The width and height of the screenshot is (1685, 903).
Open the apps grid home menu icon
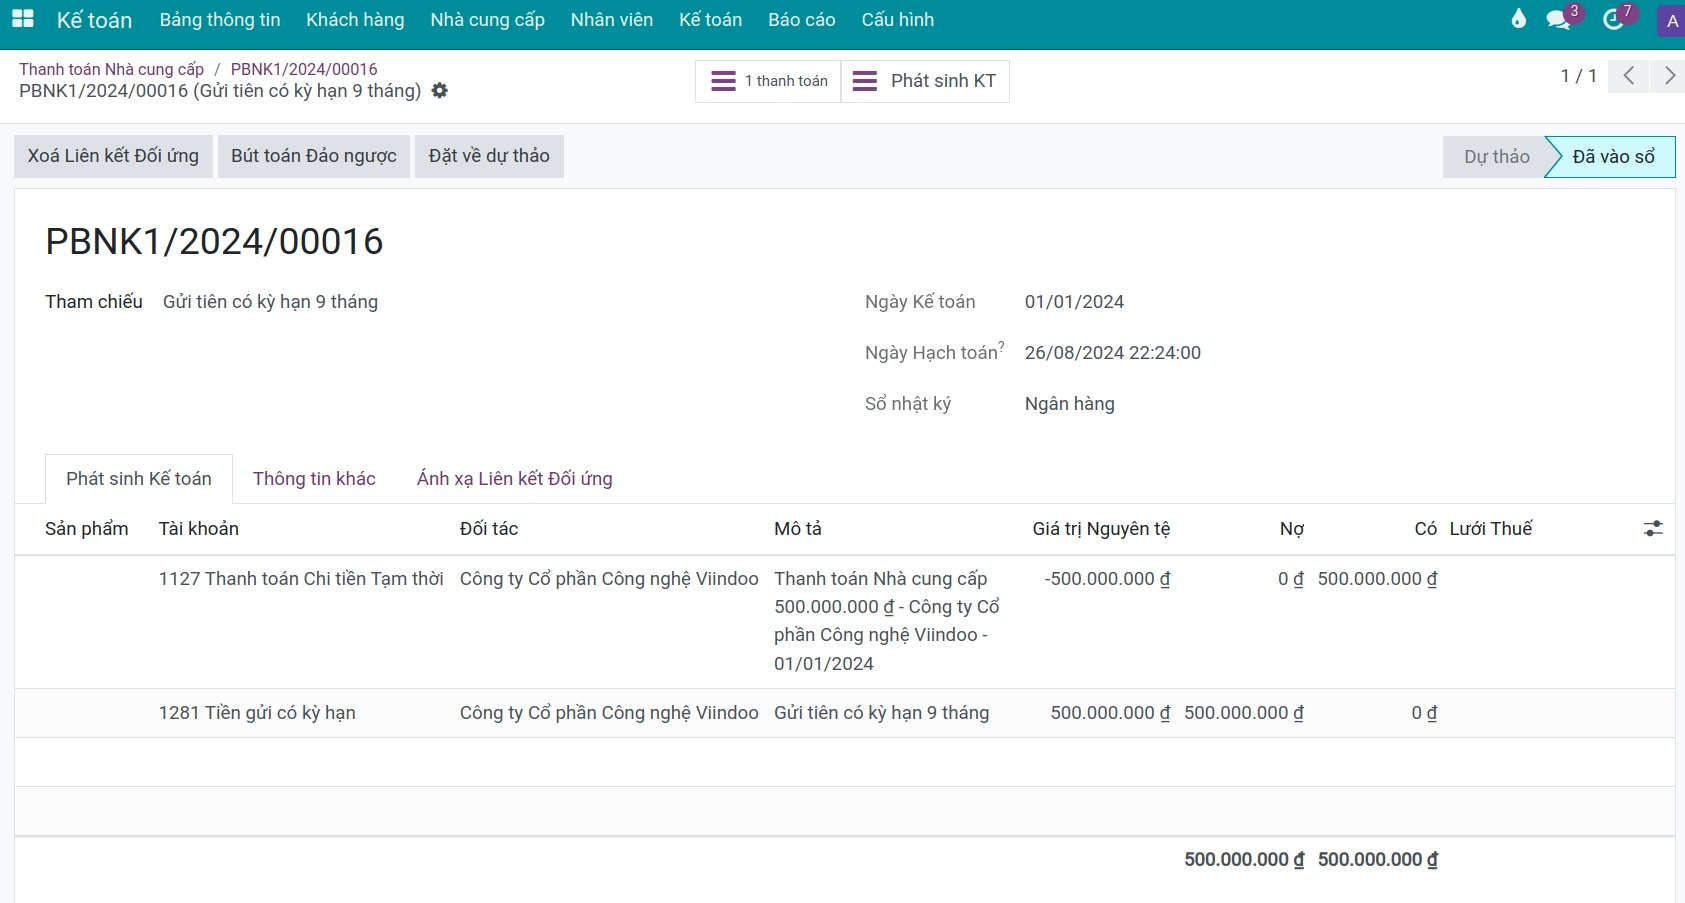22,19
